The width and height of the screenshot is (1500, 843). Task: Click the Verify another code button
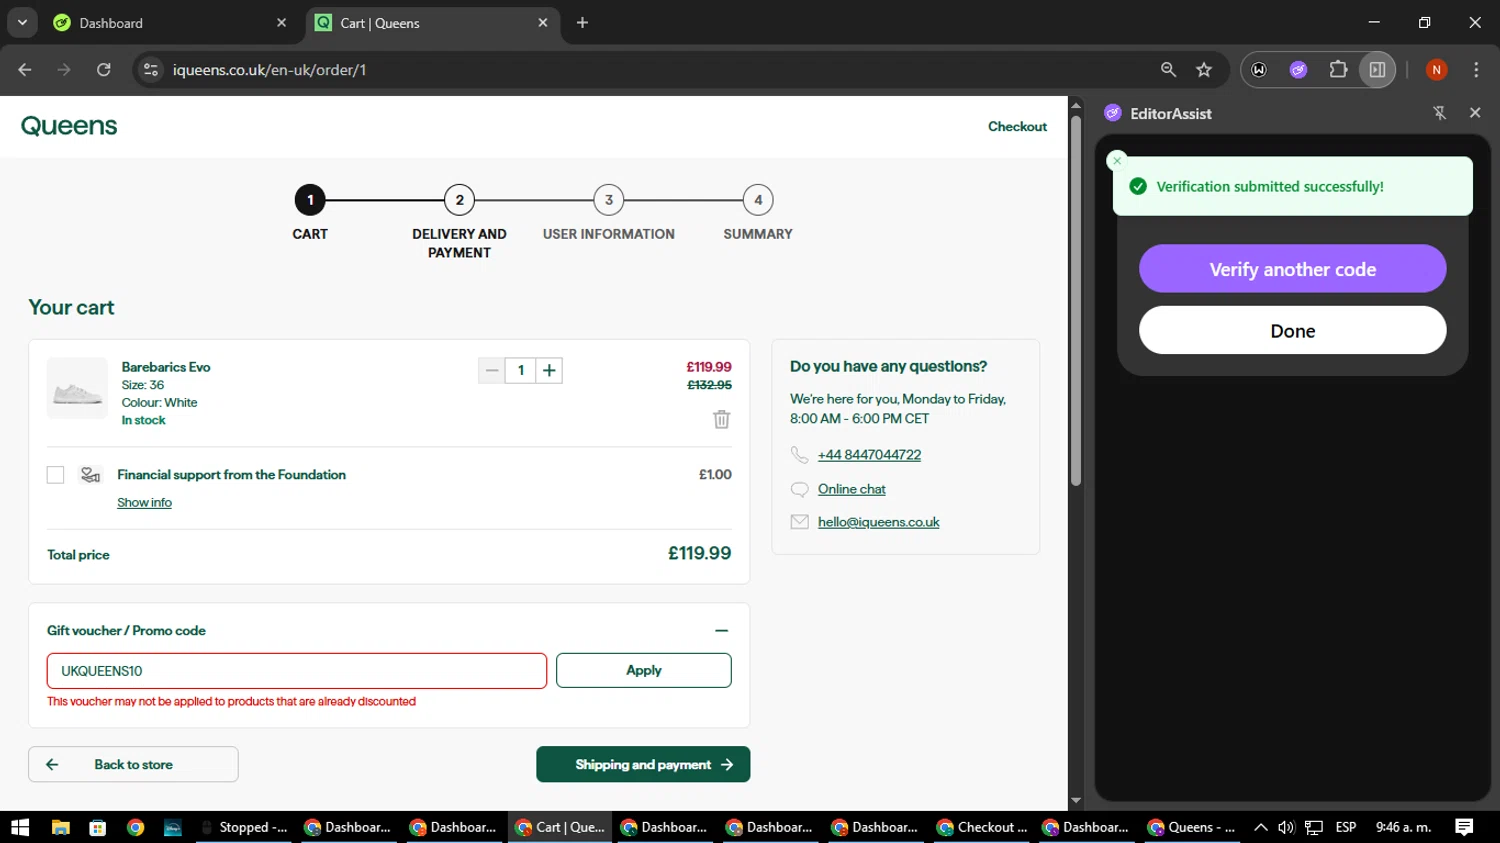pyautogui.click(x=1292, y=269)
